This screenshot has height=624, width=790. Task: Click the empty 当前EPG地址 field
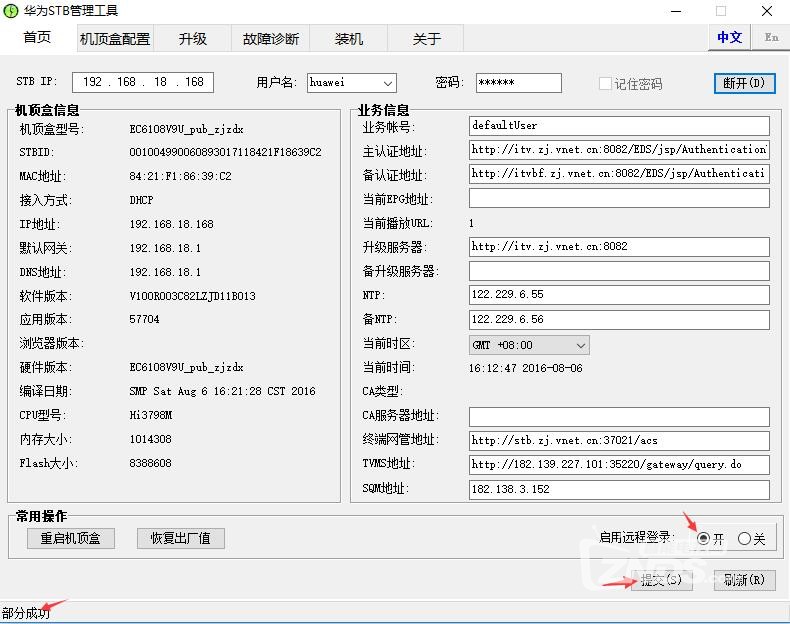[x=619, y=198]
